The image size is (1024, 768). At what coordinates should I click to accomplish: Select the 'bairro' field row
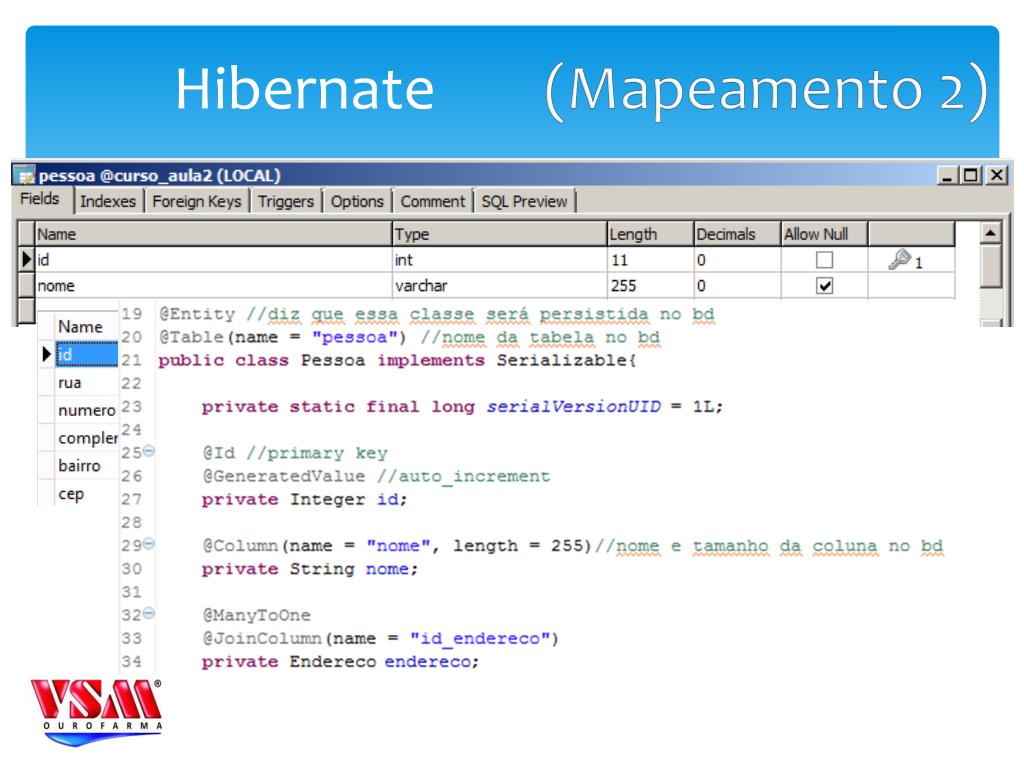point(87,466)
